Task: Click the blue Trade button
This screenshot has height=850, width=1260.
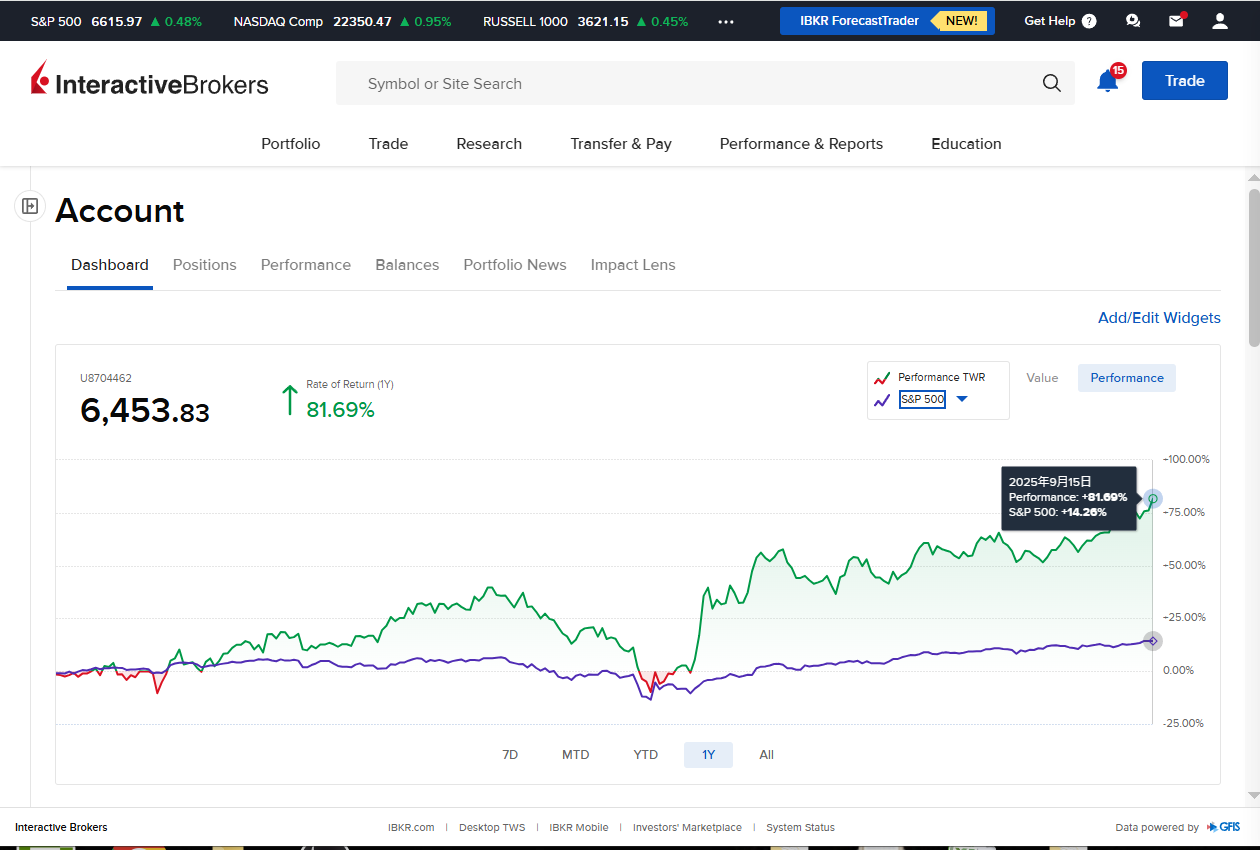Action: [x=1184, y=81]
